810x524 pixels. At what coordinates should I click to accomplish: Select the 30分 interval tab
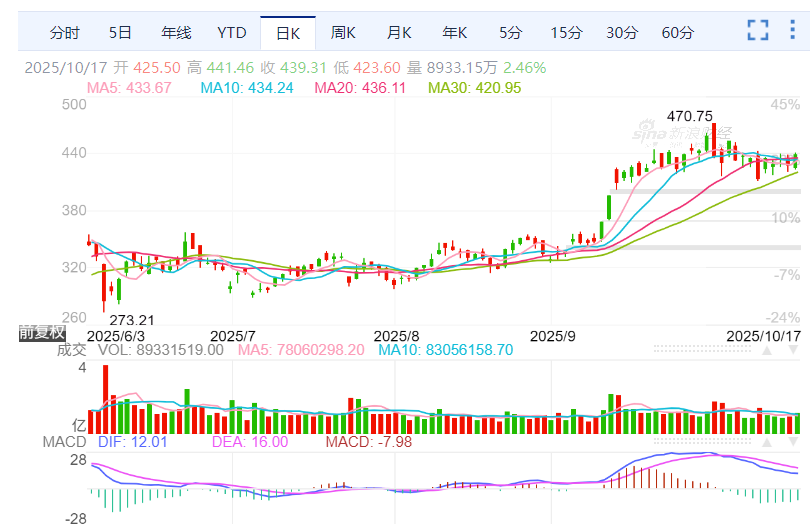622,33
